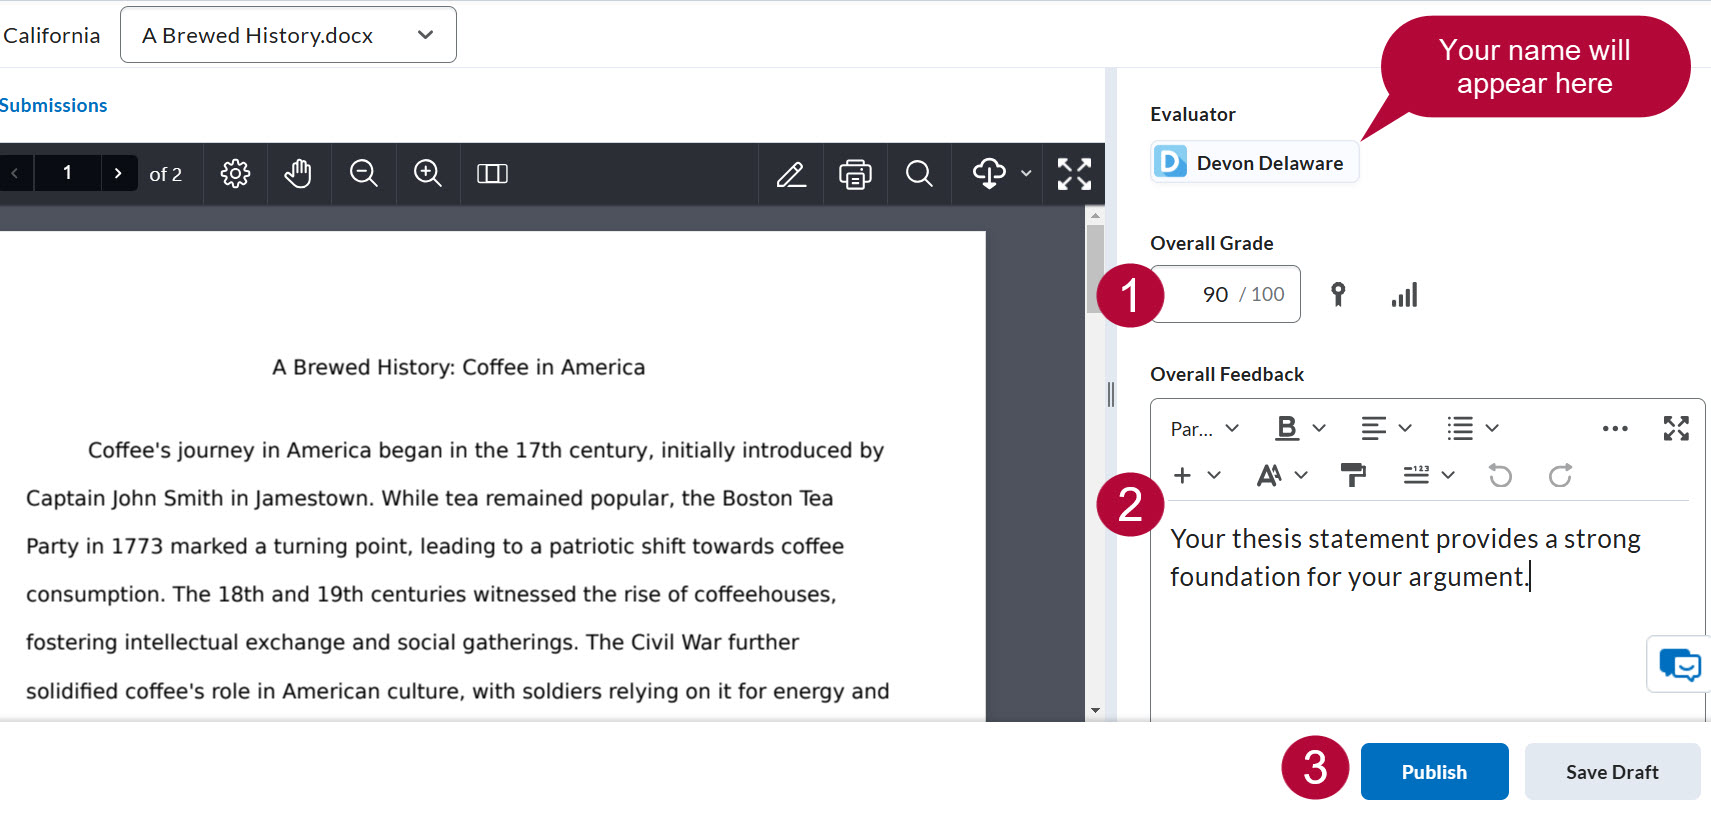Image resolution: width=1711 pixels, height=818 pixels.
Task: Open the Paragraph format dropdown
Action: click(x=1204, y=428)
